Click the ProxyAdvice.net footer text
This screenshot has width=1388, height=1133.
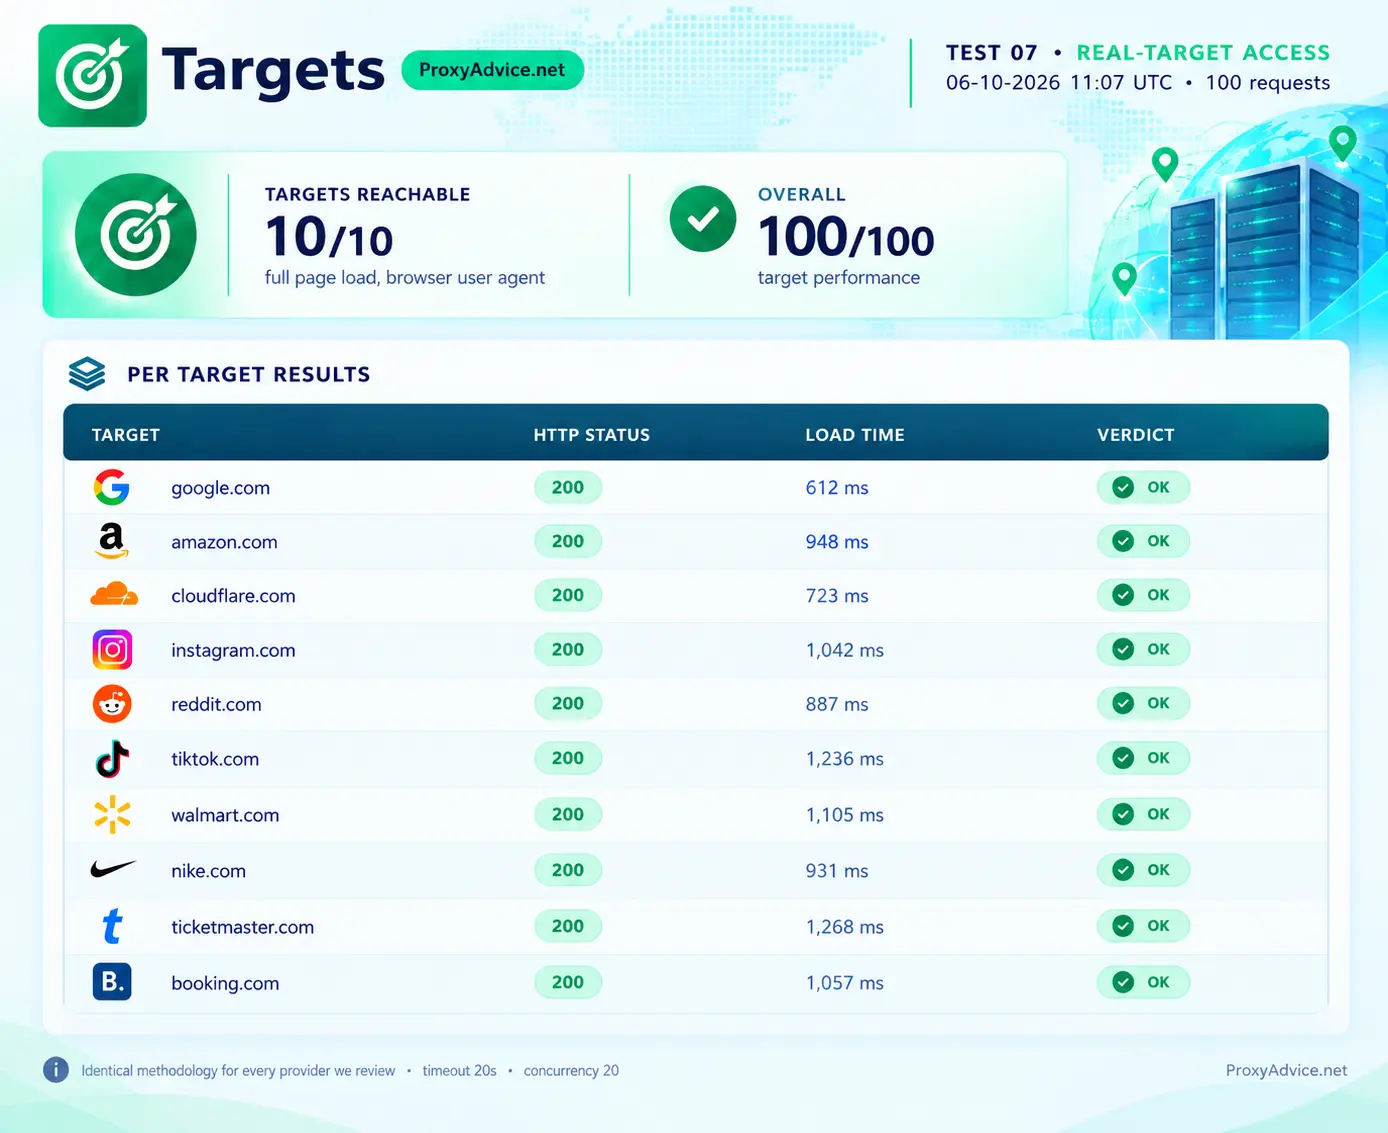tap(1286, 1070)
